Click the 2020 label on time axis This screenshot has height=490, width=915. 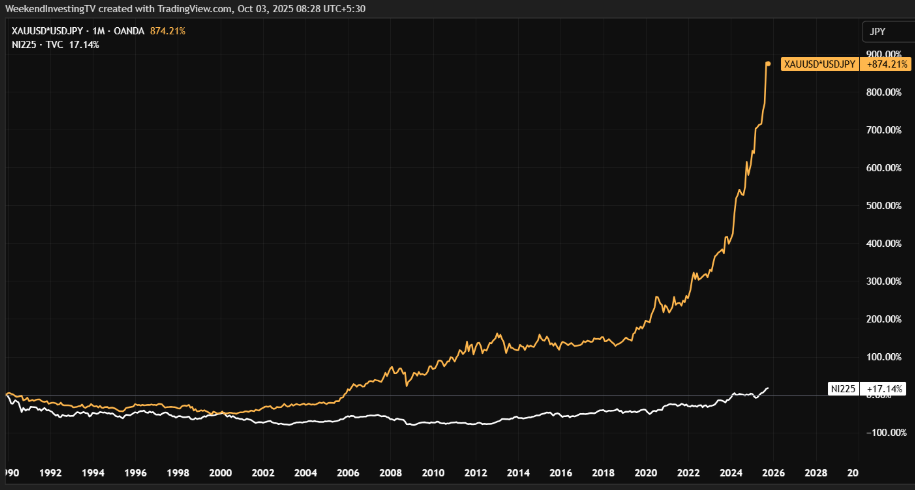point(645,472)
